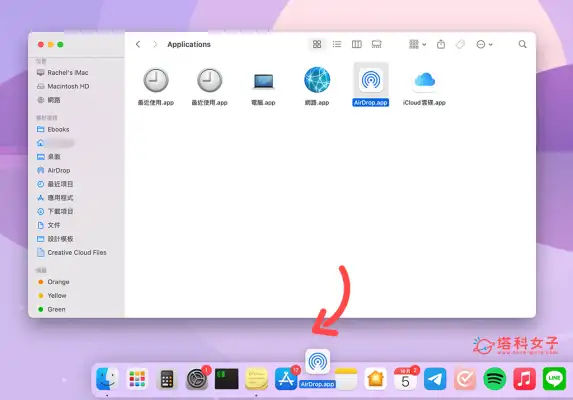Select Macintosh HD in sidebar

(63, 87)
